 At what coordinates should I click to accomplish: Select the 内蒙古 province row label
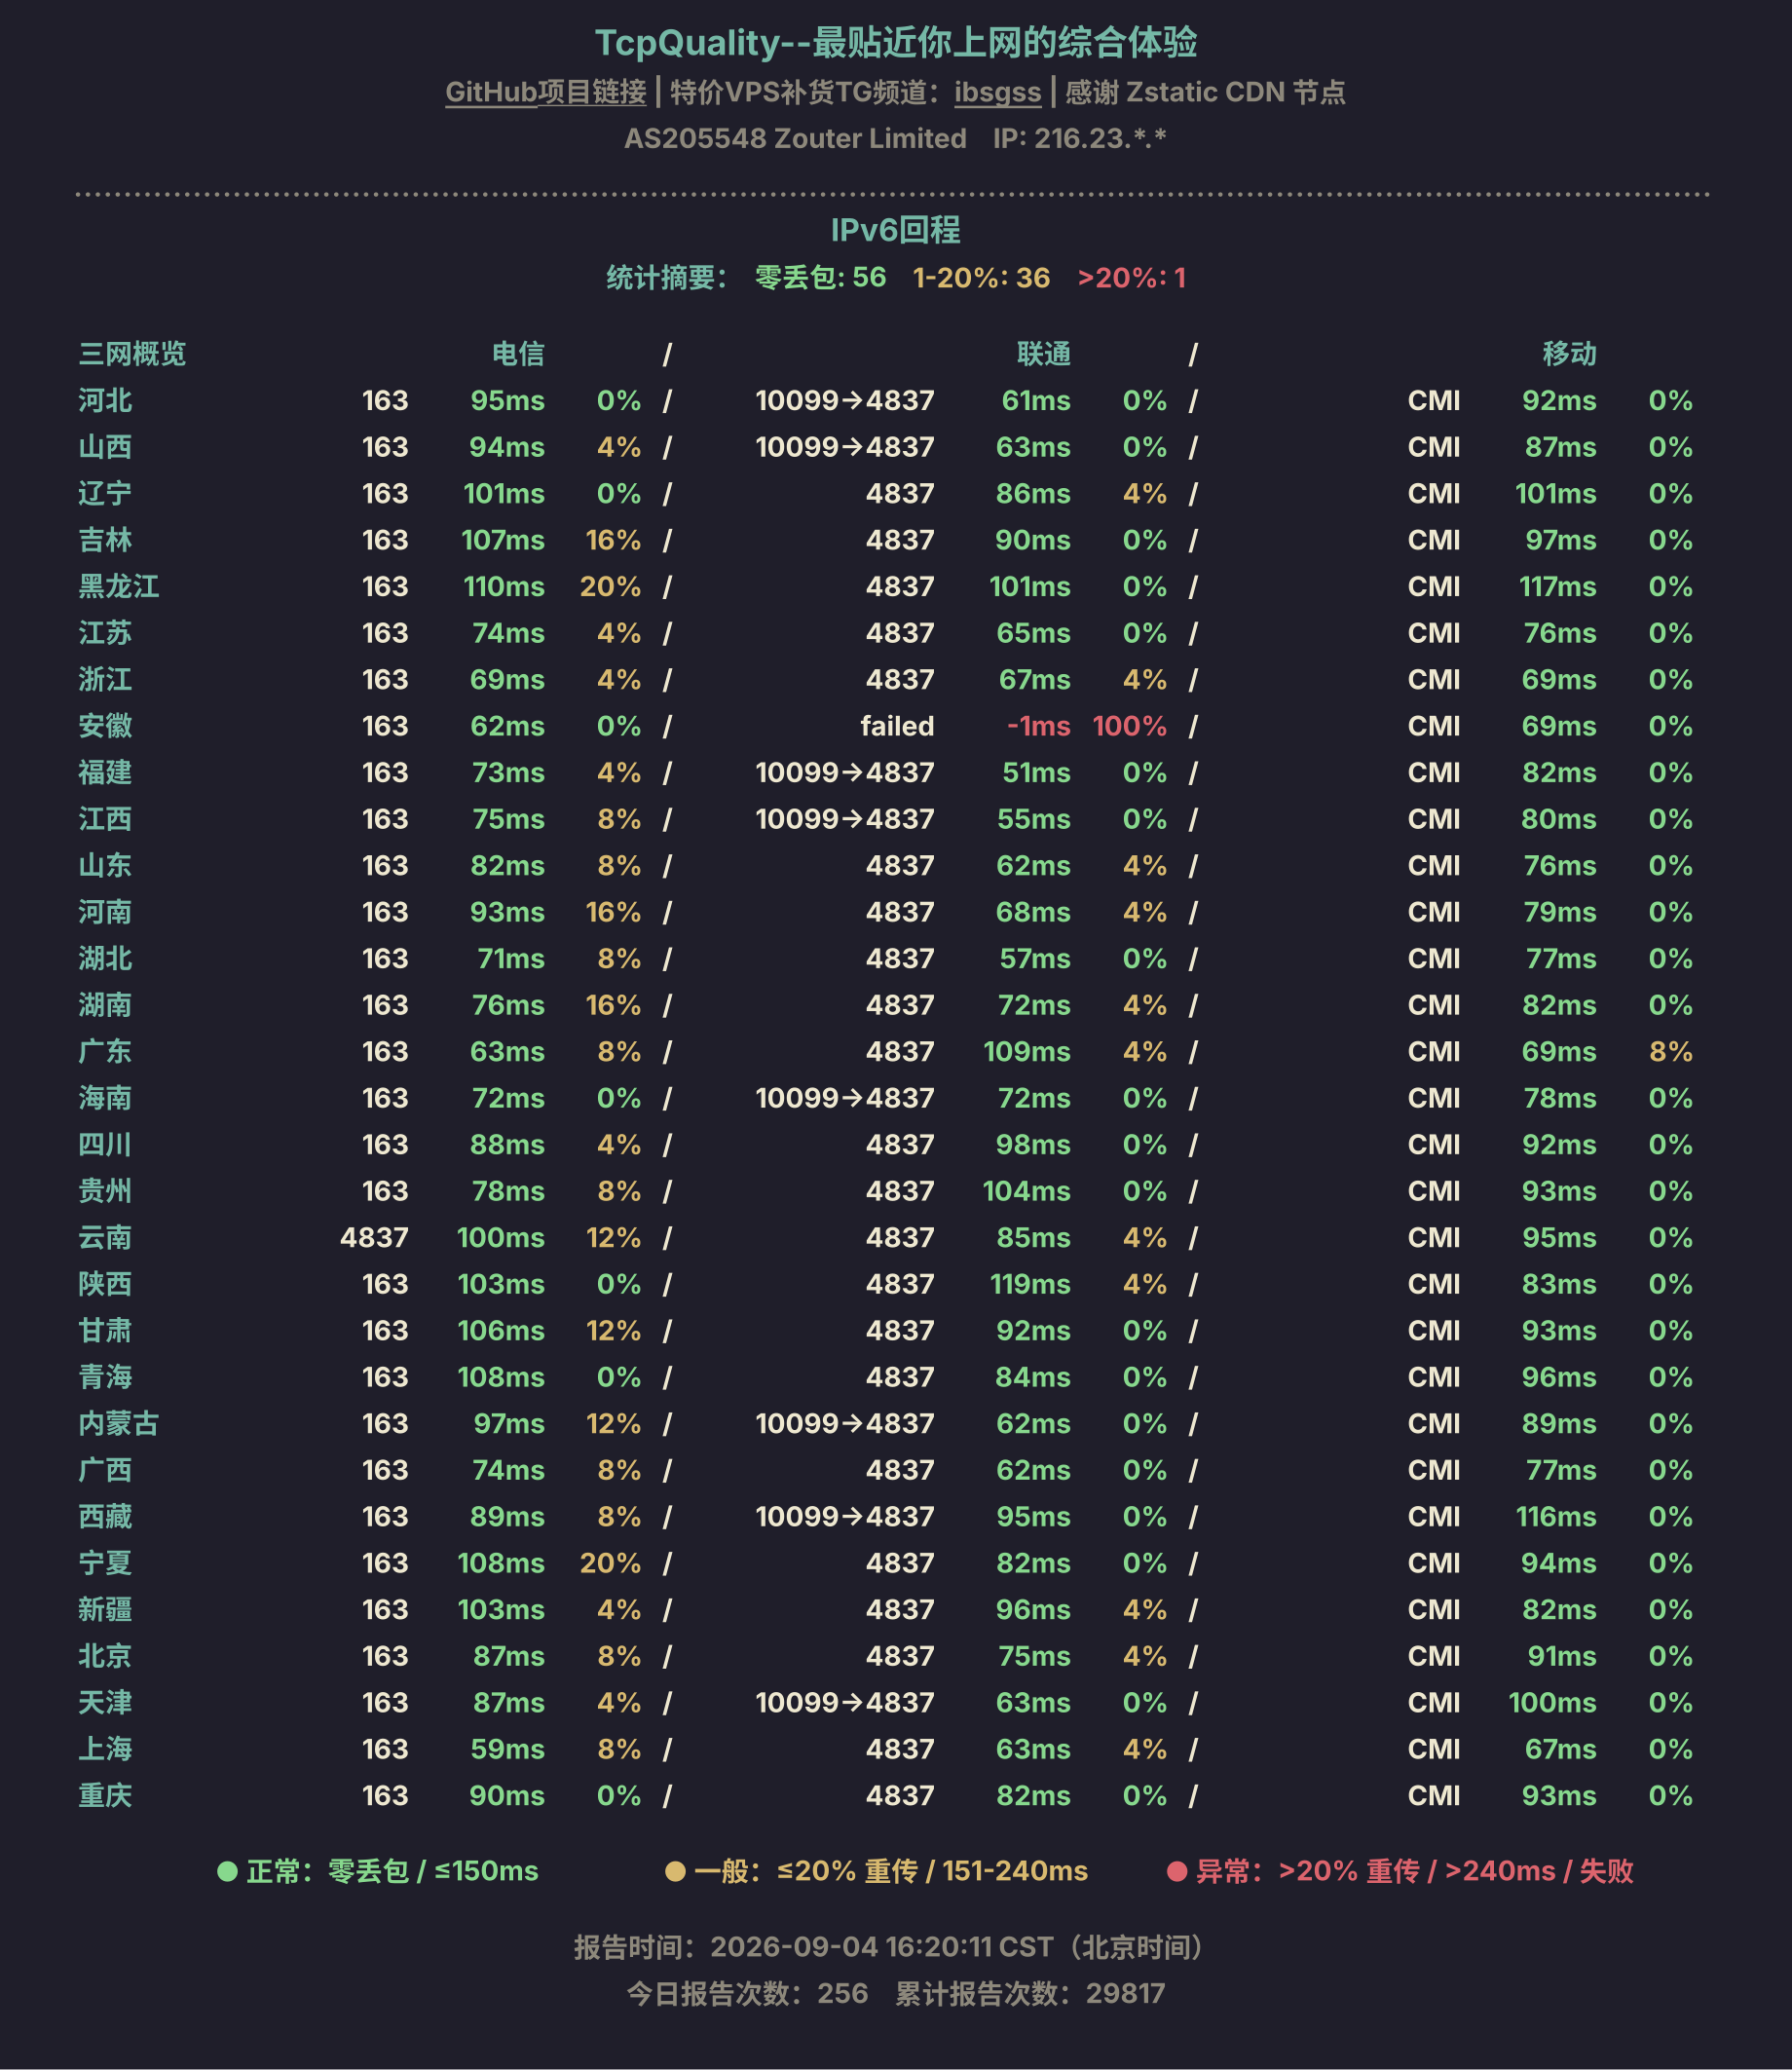coord(119,1423)
